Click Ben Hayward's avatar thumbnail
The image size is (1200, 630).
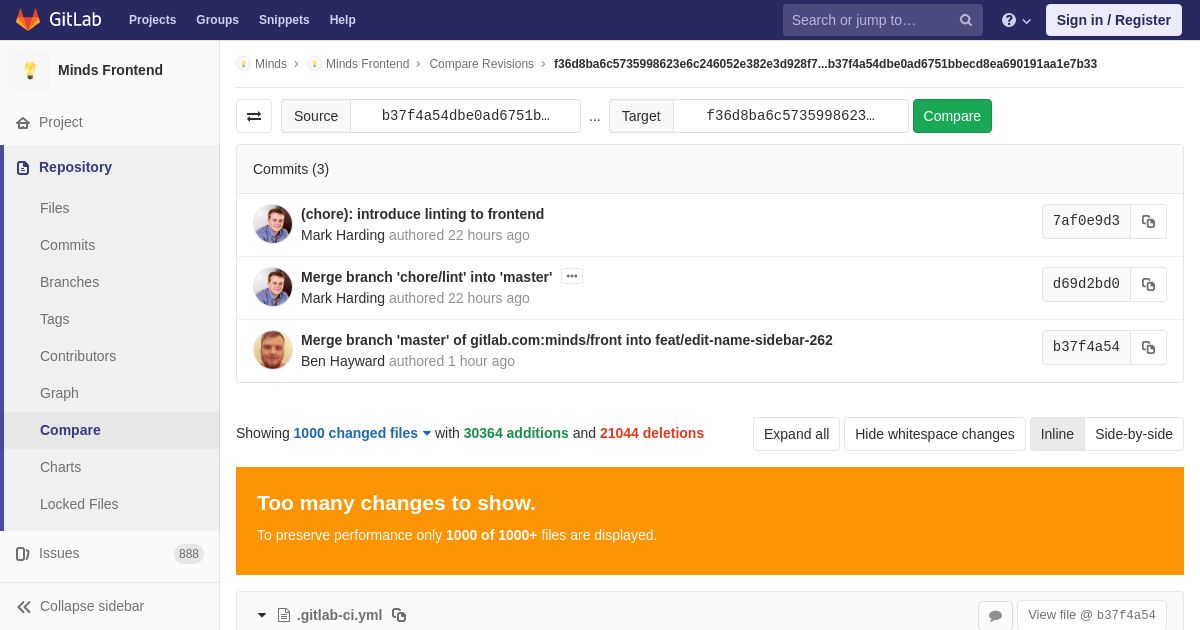pyautogui.click(x=273, y=350)
